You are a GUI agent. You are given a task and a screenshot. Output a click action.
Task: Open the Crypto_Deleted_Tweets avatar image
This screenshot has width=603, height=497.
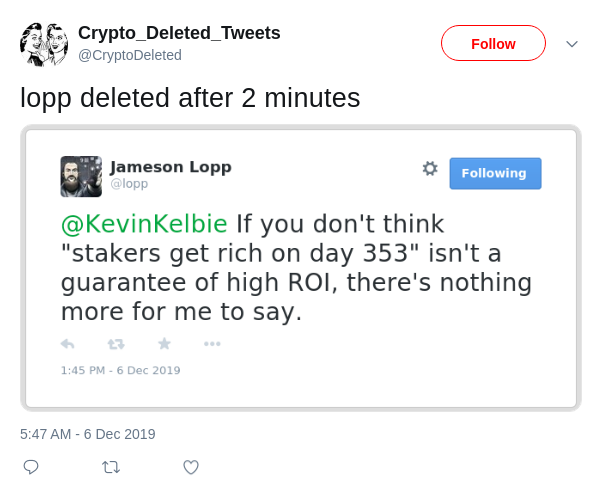coord(44,44)
